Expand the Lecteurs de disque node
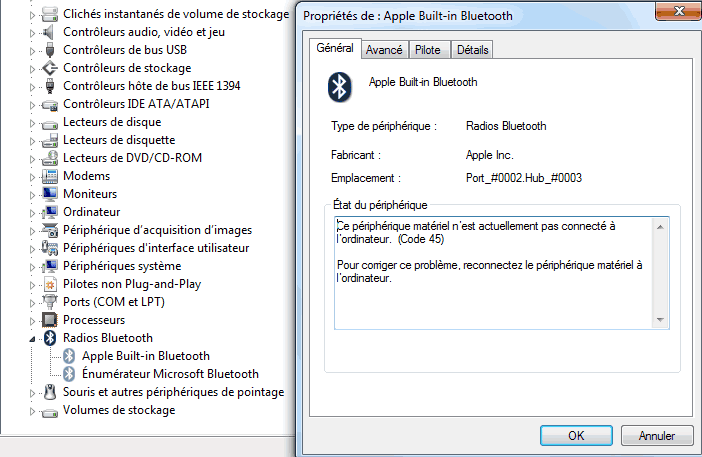 coord(32,123)
